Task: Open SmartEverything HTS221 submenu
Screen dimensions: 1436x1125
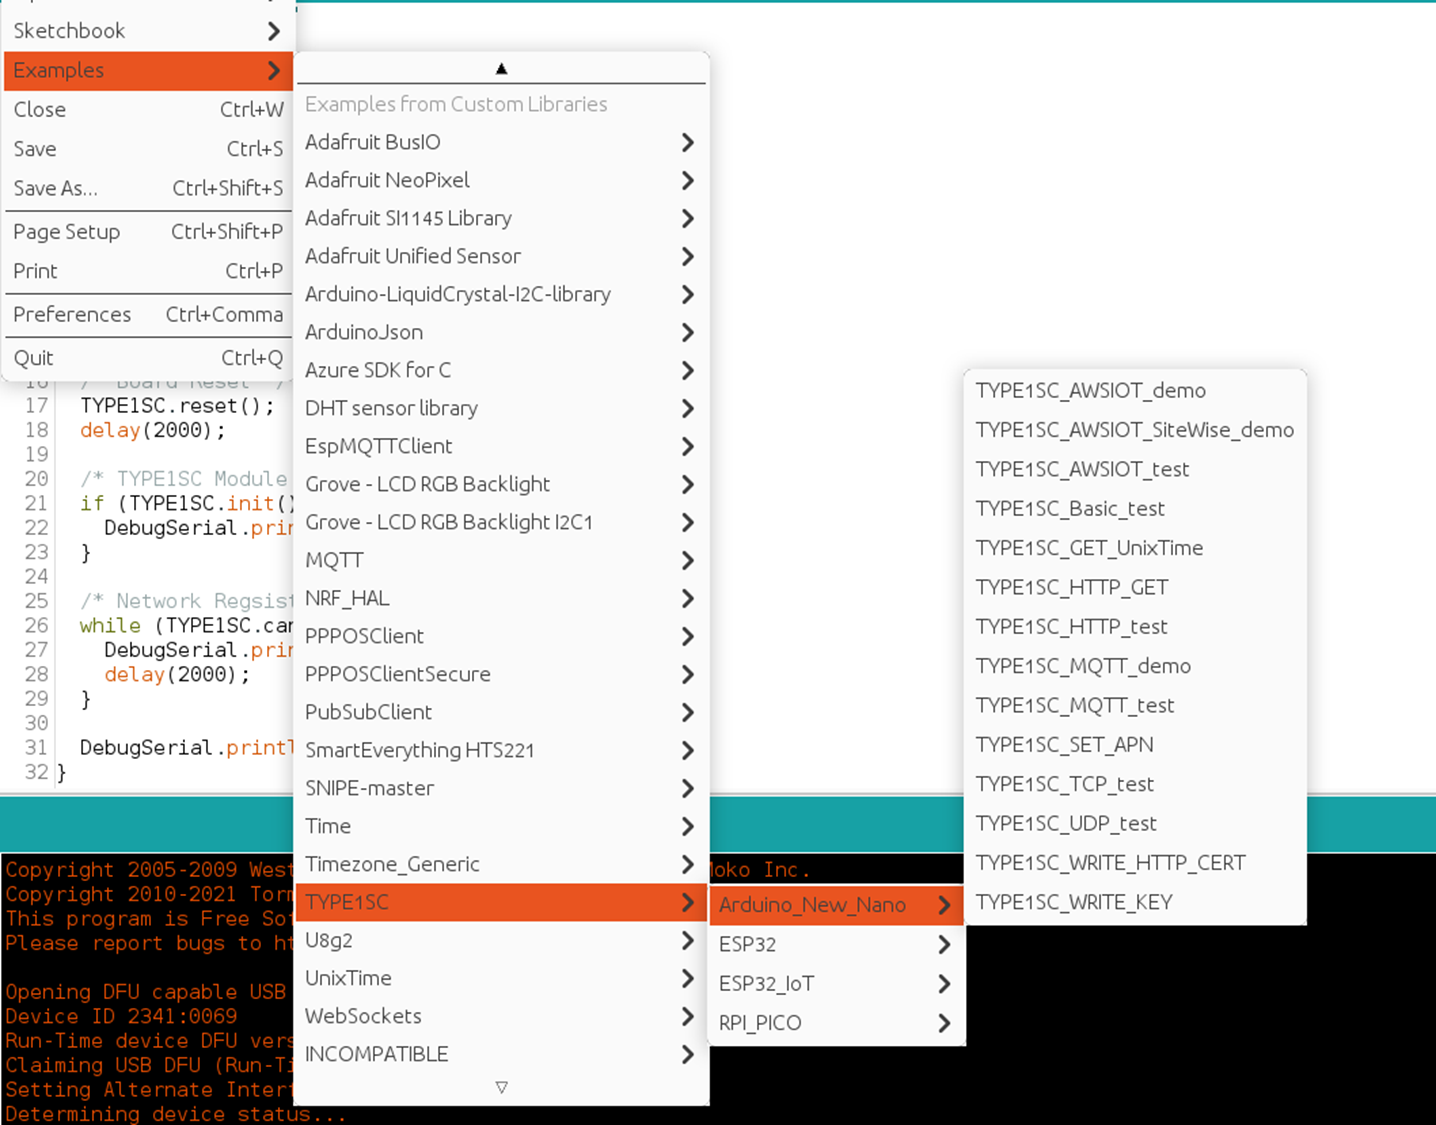Action: (502, 751)
